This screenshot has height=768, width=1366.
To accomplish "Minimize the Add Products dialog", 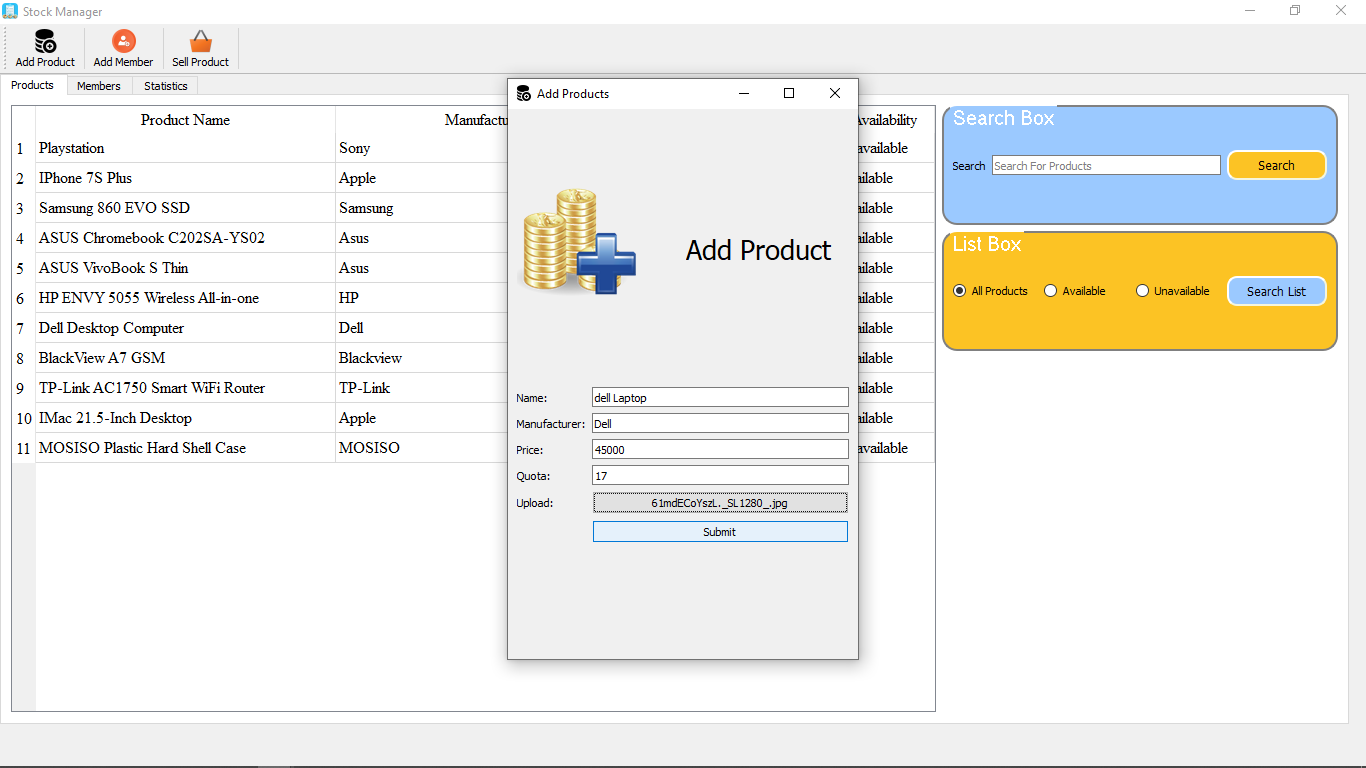I will click(x=744, y=93).
